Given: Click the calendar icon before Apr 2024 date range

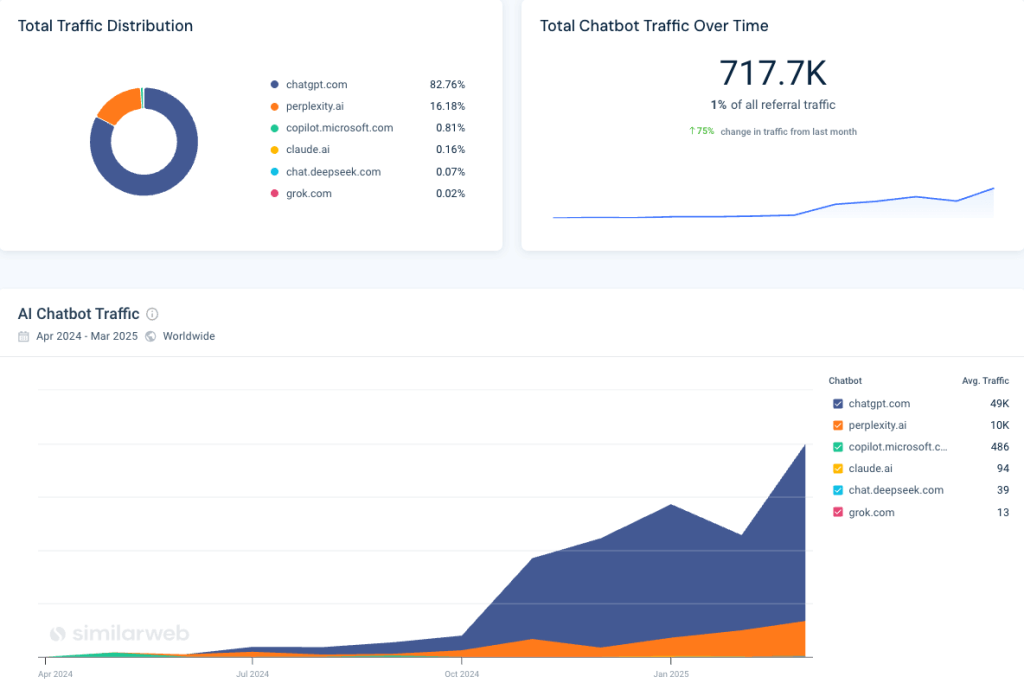Looking at the screenshot, I should tap(22, 336).
